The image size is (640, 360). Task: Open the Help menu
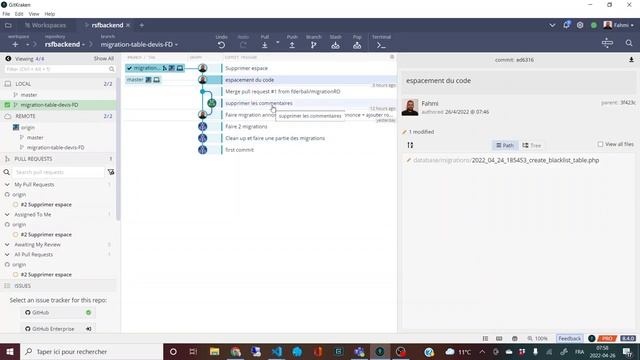50,14
